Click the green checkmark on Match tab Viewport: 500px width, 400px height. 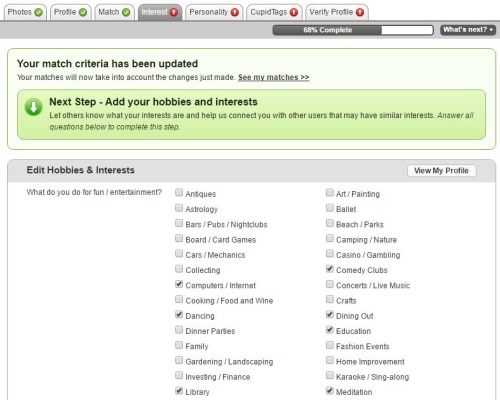tap(126, 12)
